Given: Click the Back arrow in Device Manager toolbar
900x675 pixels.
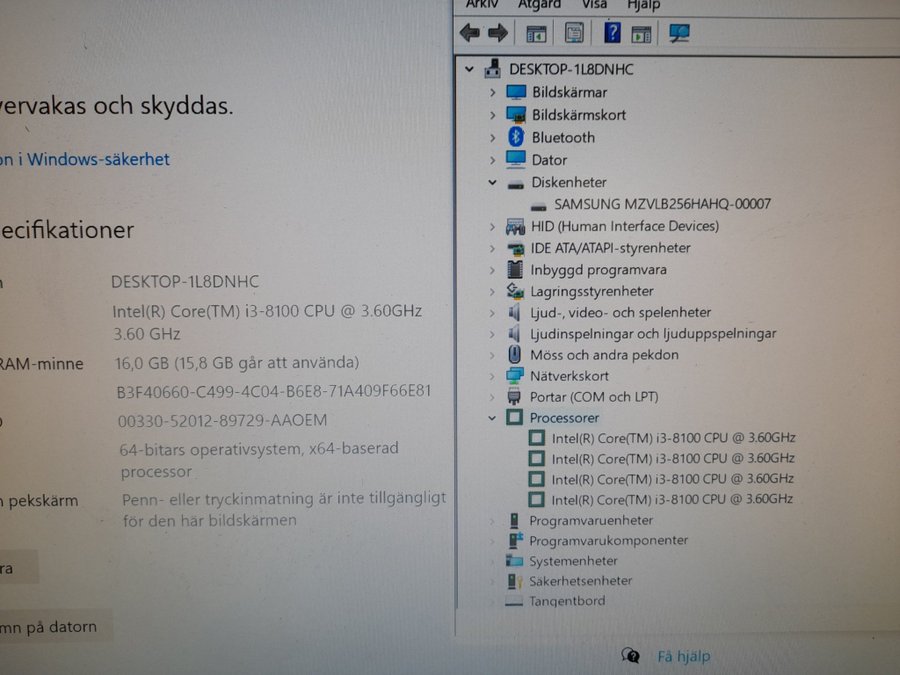Looking at the screenshot, I should 470,33.
